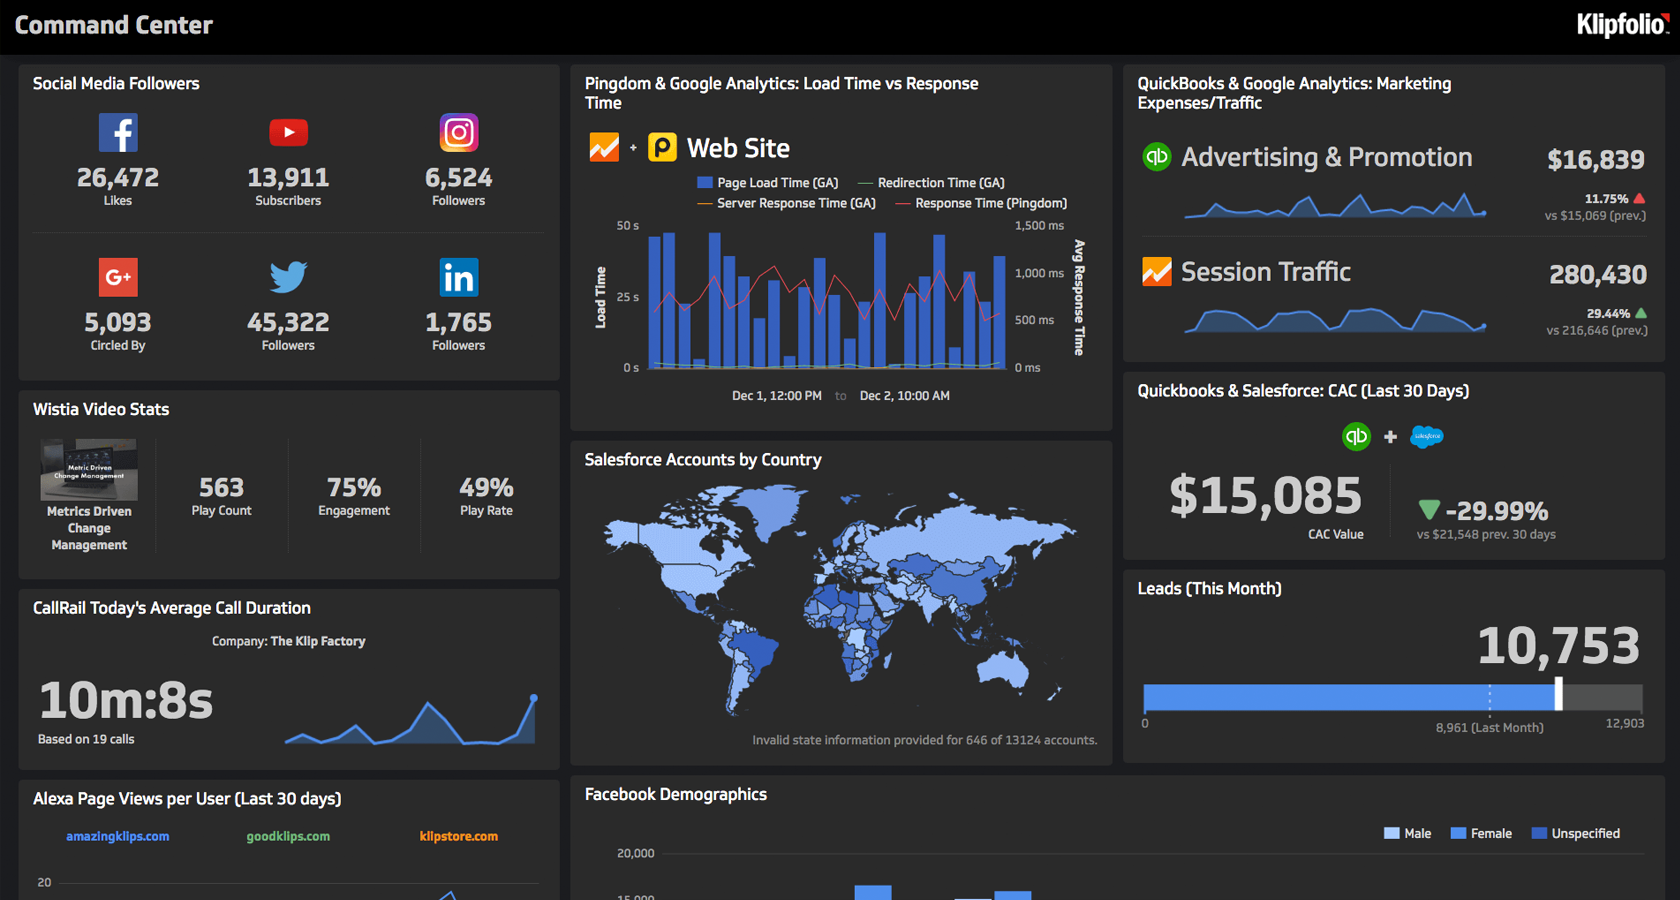Click the Klipfolio logo in header
The width and height of the screenshot is (1680, 900).
tap(1622, 24)
